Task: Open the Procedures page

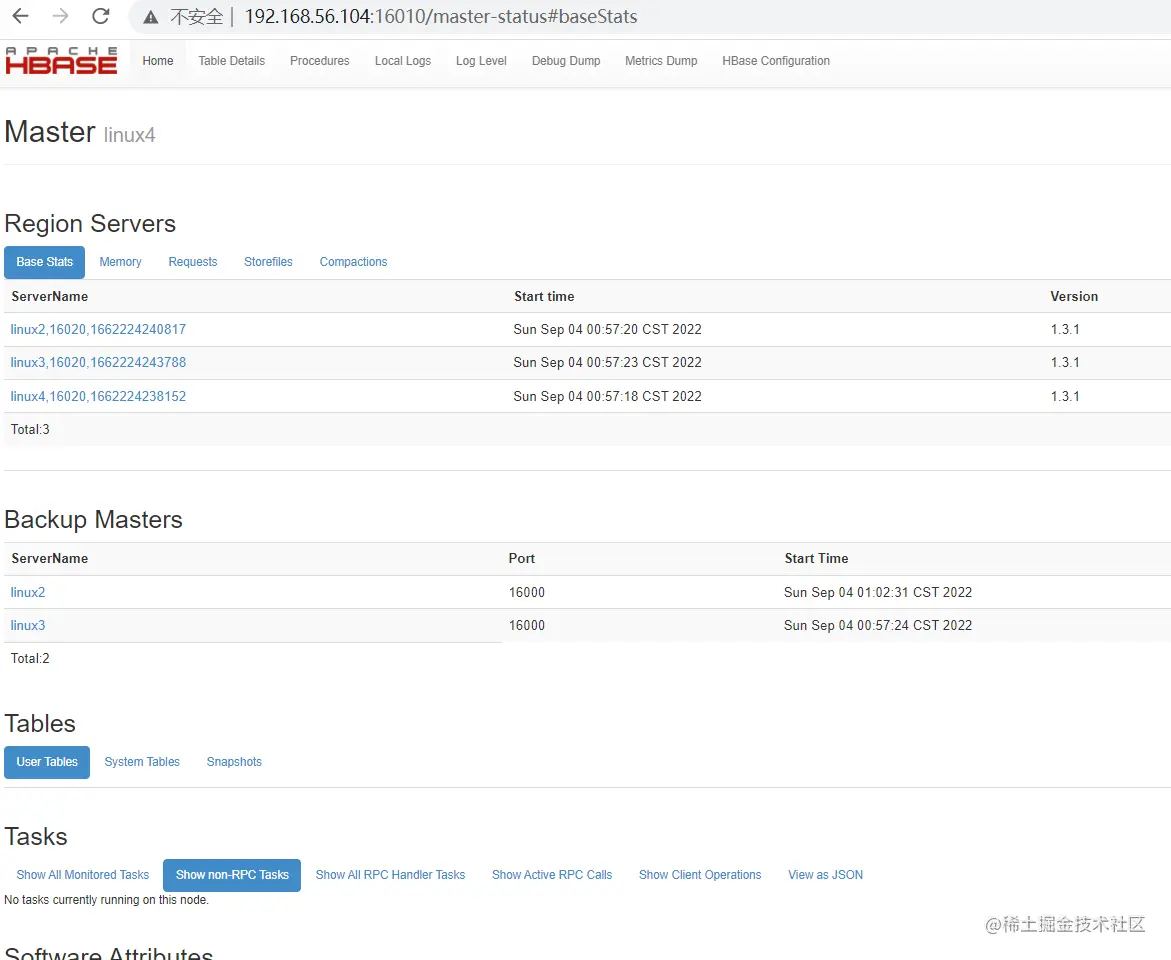Action: click(x=320, y=61)
